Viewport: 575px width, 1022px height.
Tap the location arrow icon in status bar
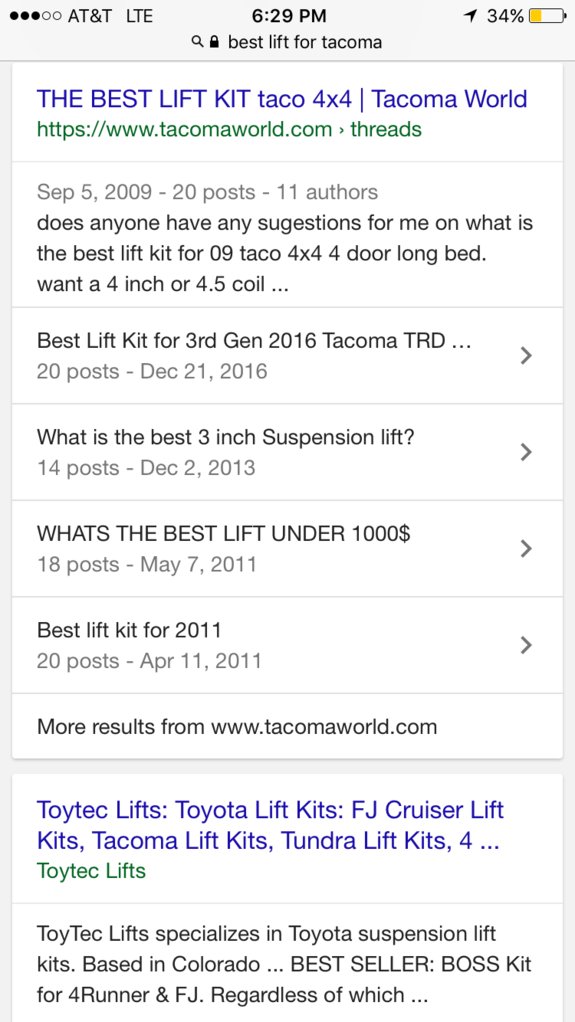coord(469,16)
